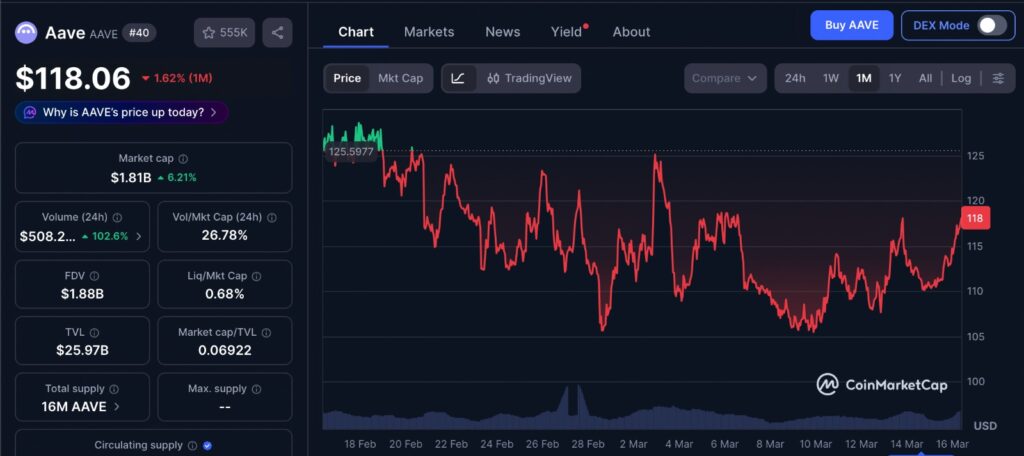This screenshot has width=1024, height=456.
Task: Switch to the Markets tab
Action: (x=429, y=31)
